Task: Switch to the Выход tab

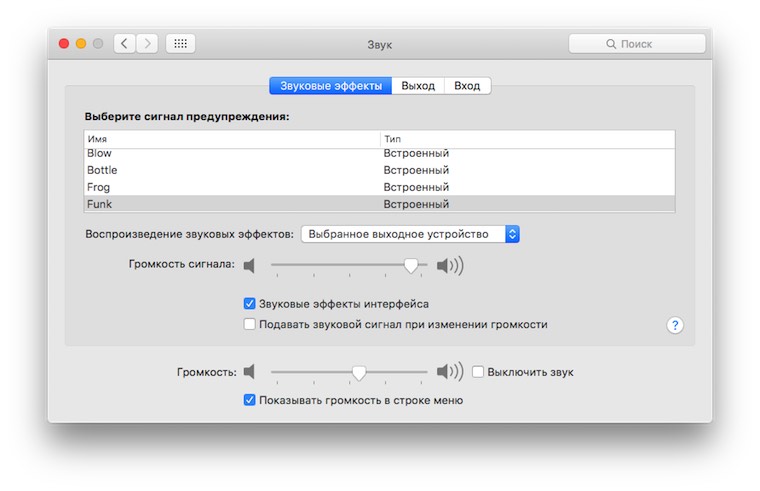Action: [418, 86]
